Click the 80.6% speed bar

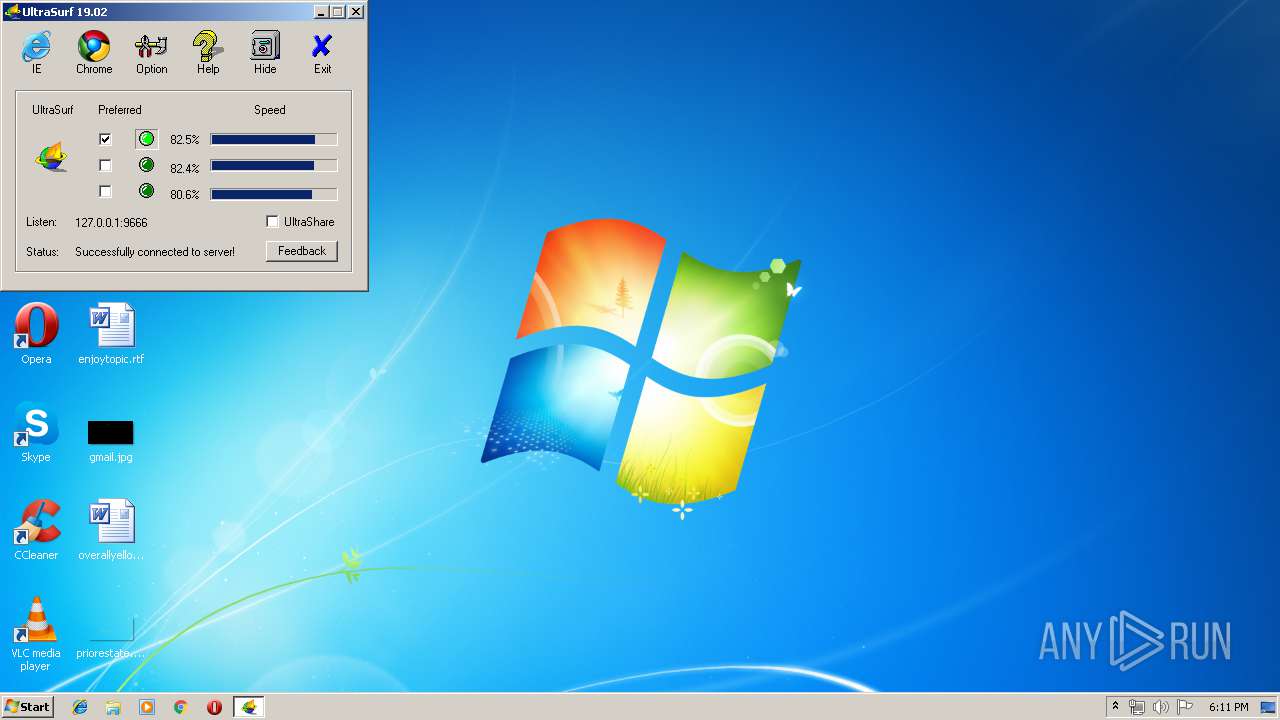[274, 194]
